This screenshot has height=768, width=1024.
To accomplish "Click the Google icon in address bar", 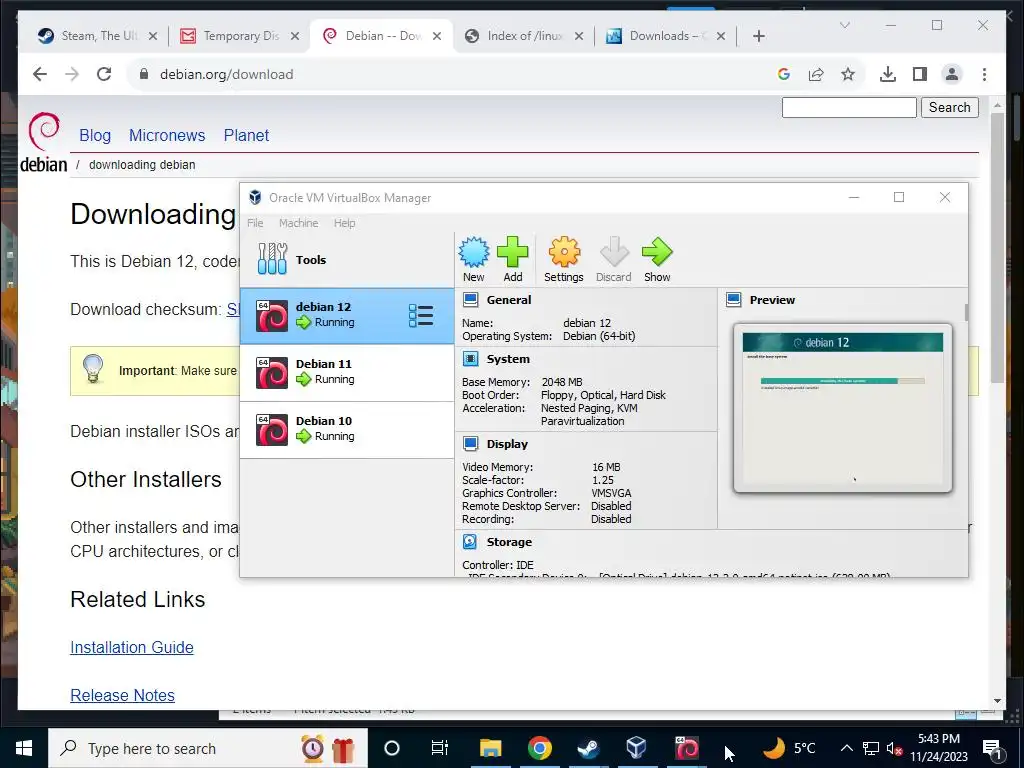I will [x=784, y=74].
